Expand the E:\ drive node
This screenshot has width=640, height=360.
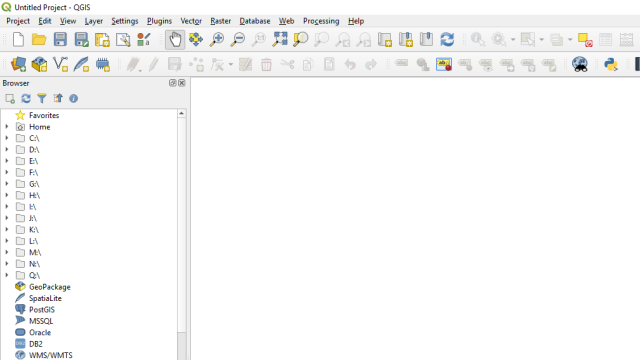tap(7, 161)
